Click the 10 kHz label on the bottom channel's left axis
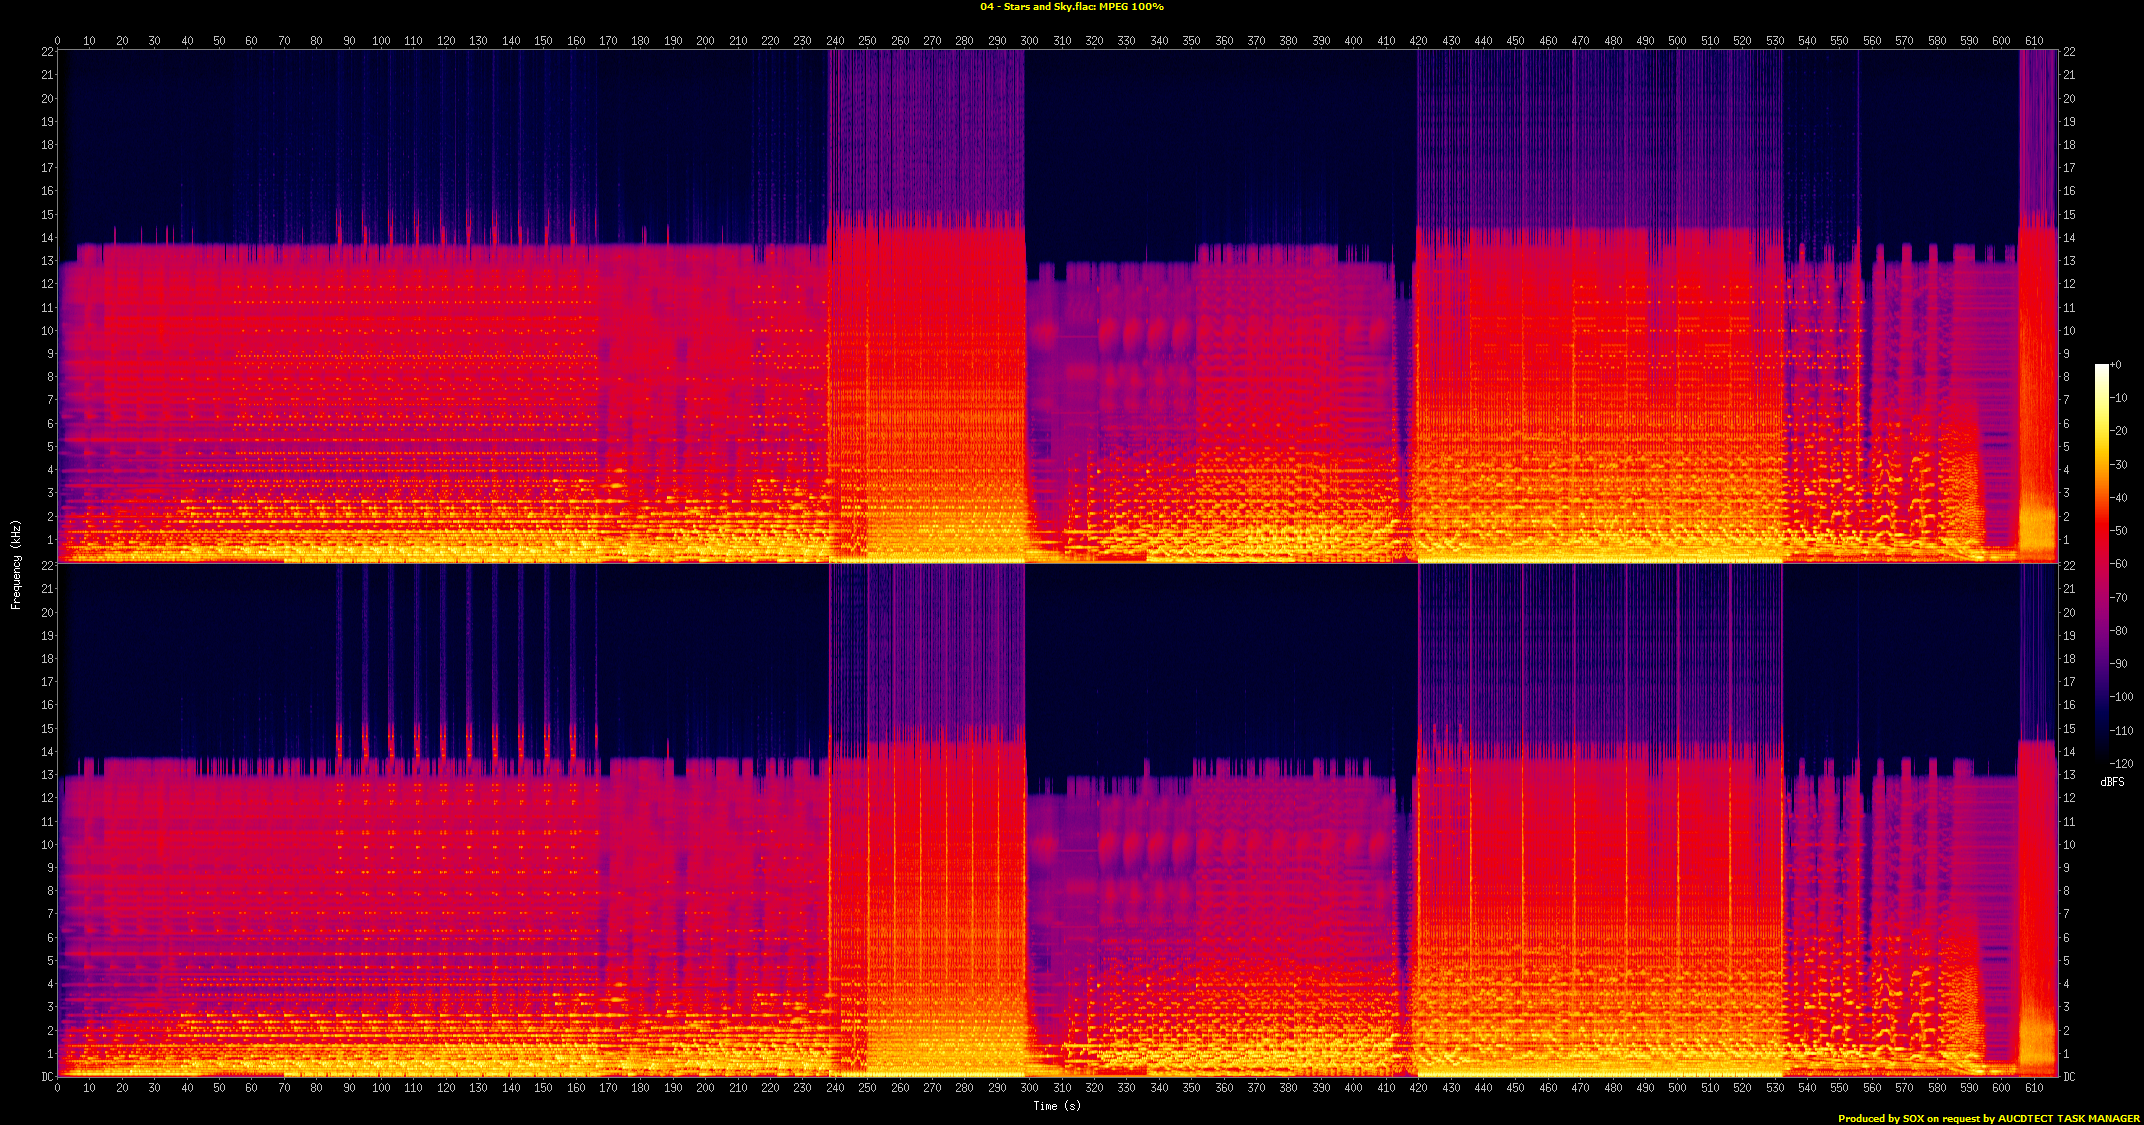This screenshot has height=1125, width=2144. 47,845
